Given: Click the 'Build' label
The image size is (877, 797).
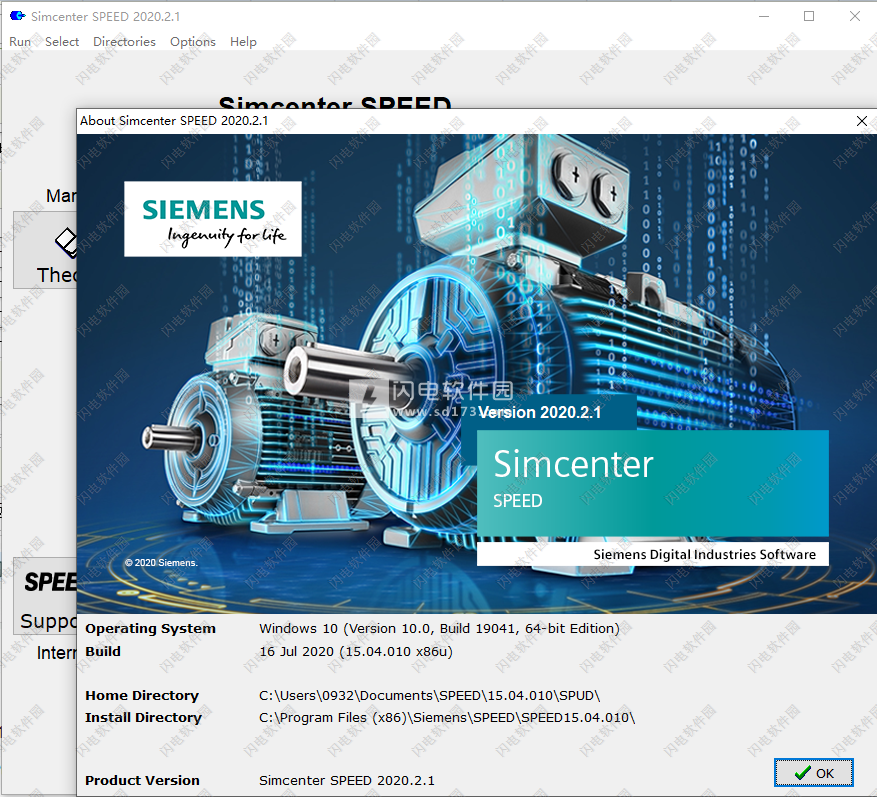Looking at the screenshot, I should (x=103, y=652).
